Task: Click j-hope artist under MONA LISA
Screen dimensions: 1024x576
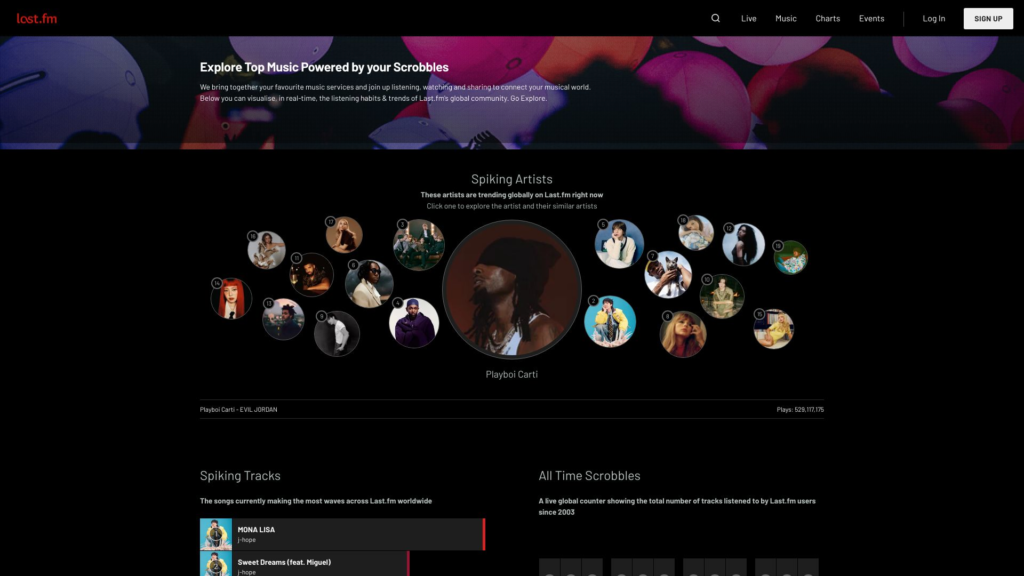Action: [247, 540]
